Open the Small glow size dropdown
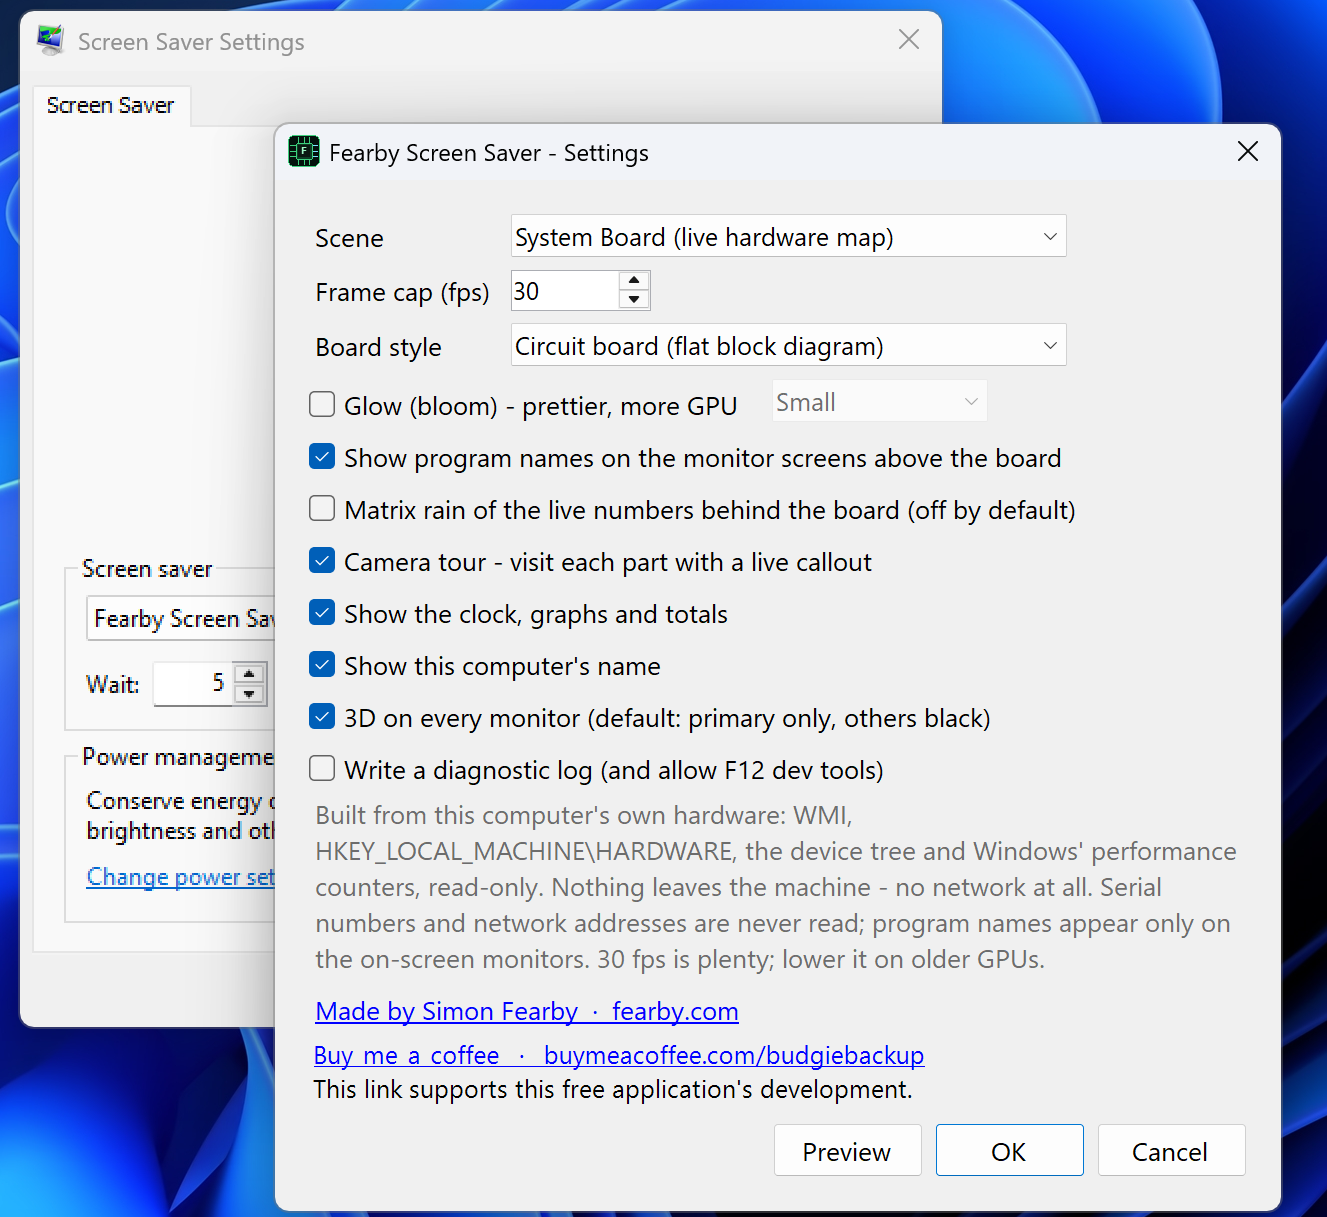Viewport: 1327px width, 1217px height. tap(879, 401)
